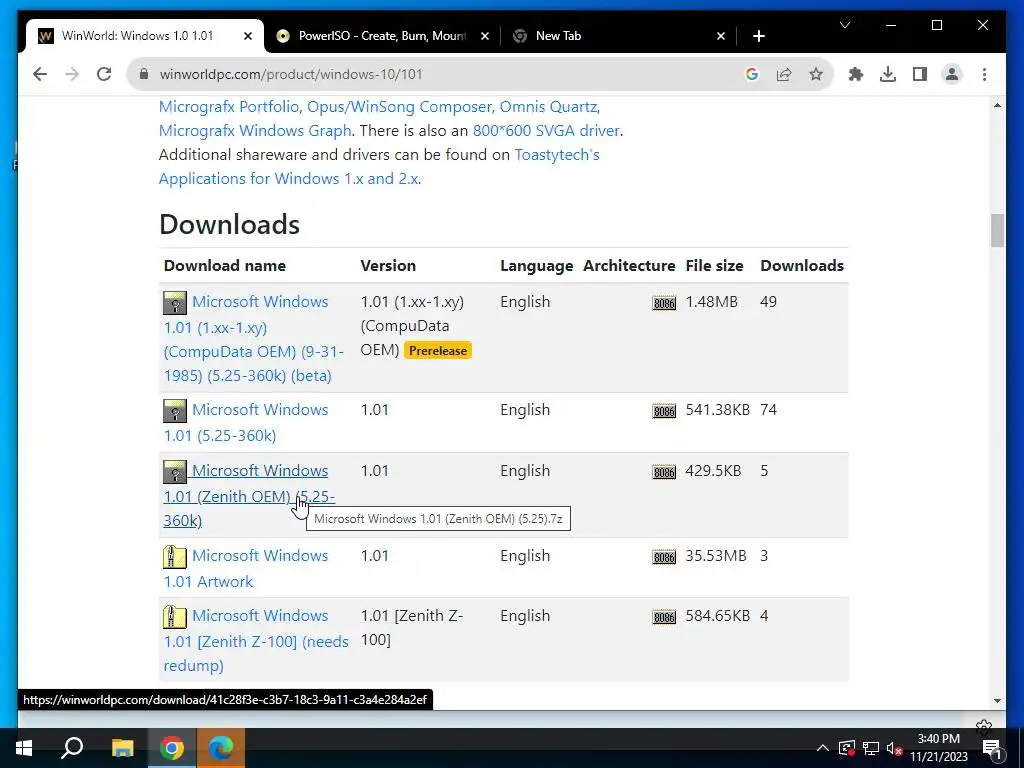
Task: Click the Downloads column header
Action: coord(802,266)
